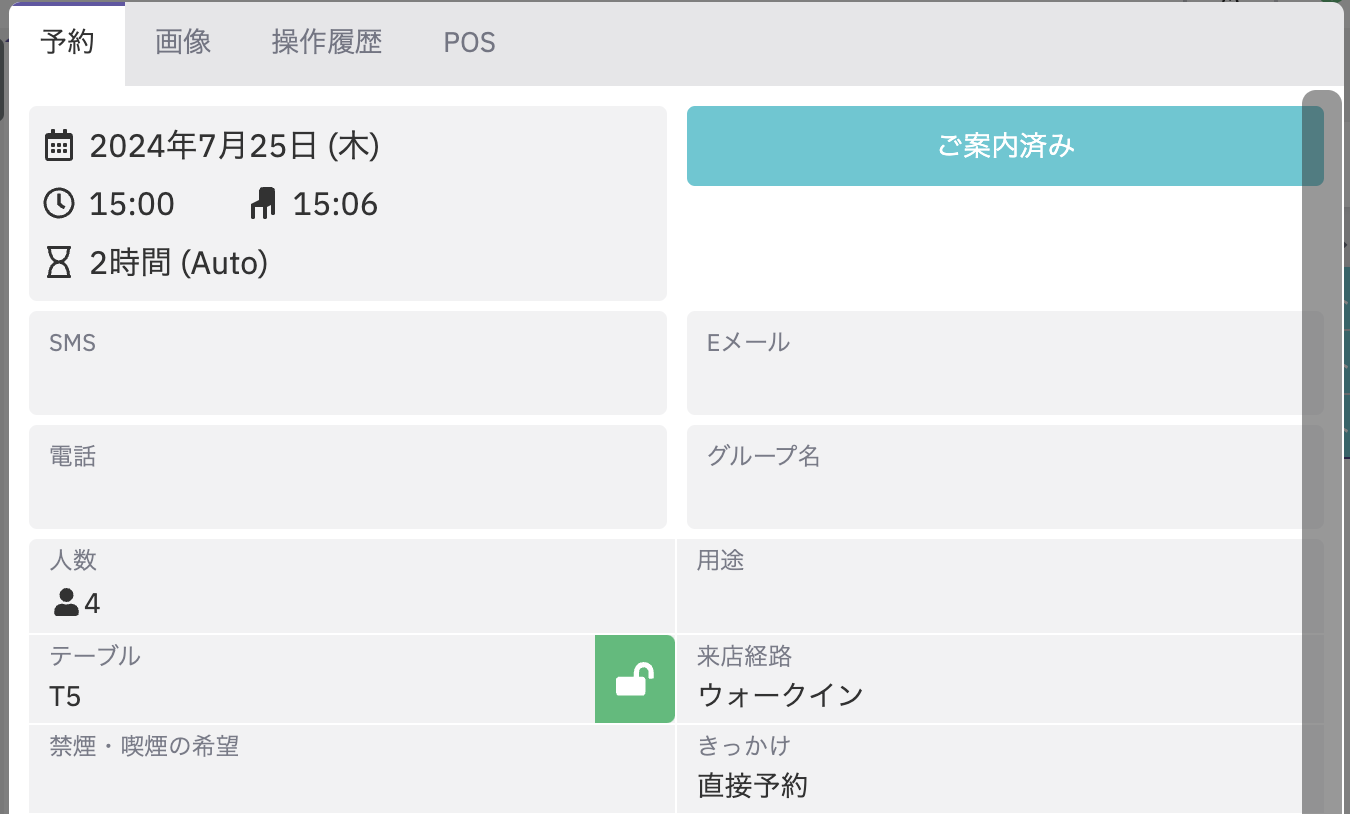Click the hourglass duration icon

[x=59, y=263]
